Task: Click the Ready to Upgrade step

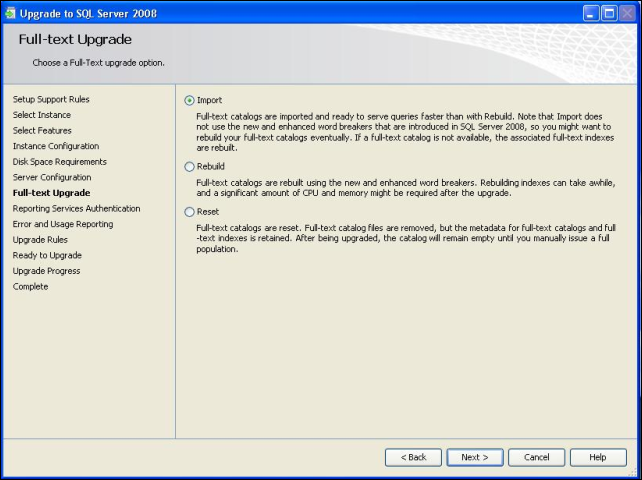Action: point(47,255)
